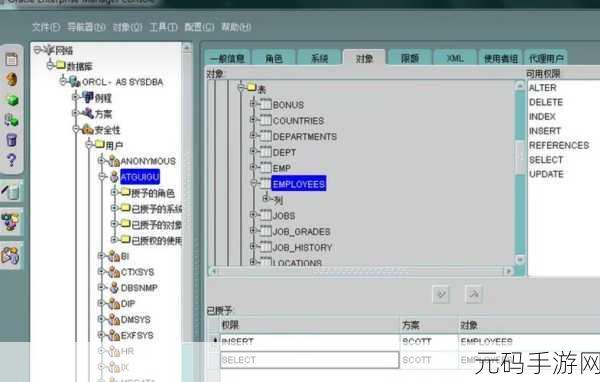Switch to the 一般信息 tab
The height and width of the screenshot is (382, 600).
[227, 58]
